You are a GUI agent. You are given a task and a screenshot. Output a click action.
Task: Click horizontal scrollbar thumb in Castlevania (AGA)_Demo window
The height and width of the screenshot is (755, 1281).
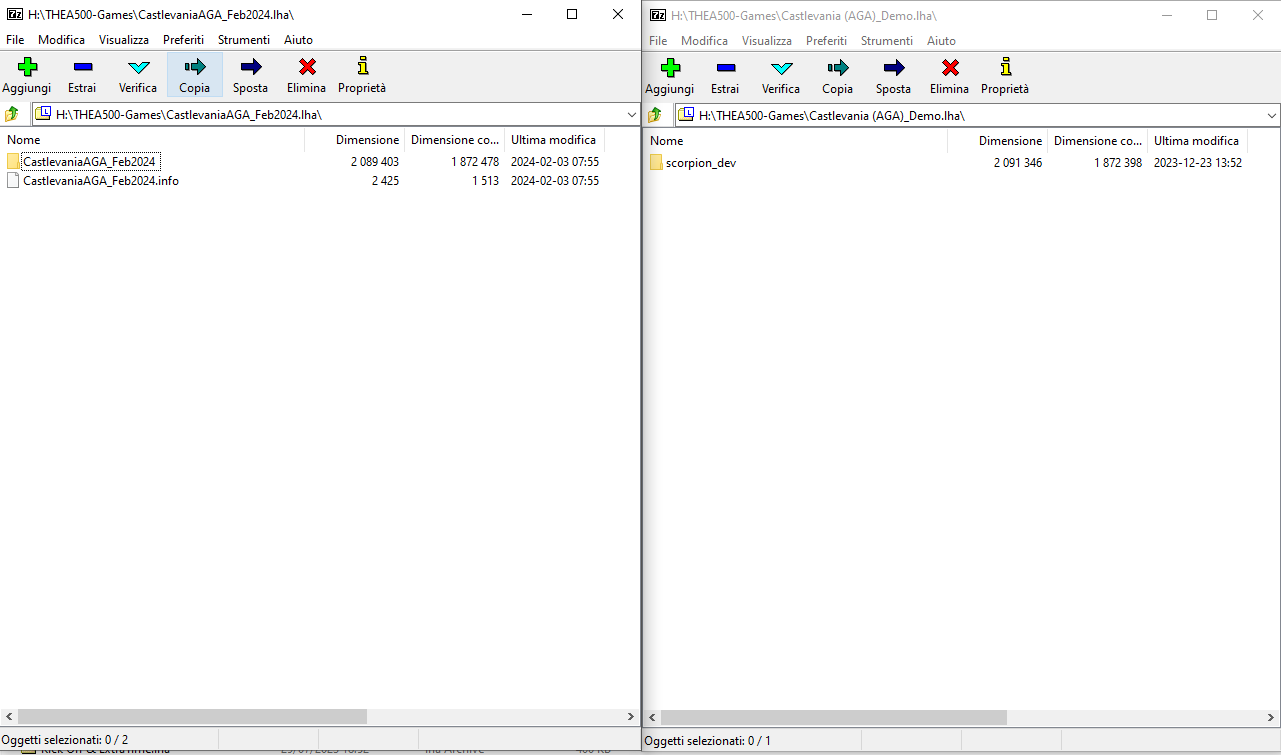(x=834, y=717)
